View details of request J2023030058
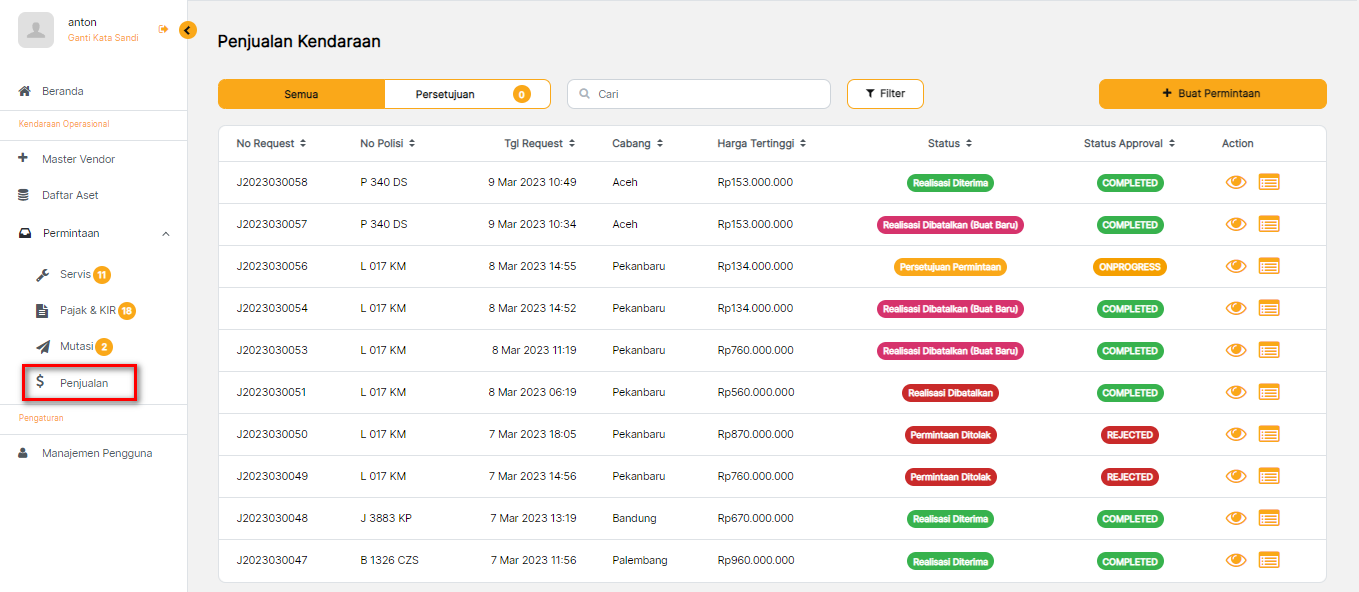The image size is (1359, 592). 1236,182
